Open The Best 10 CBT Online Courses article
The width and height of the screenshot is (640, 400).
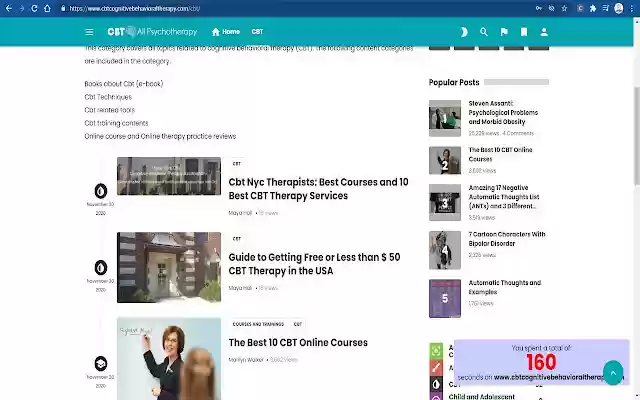point(298,342)
